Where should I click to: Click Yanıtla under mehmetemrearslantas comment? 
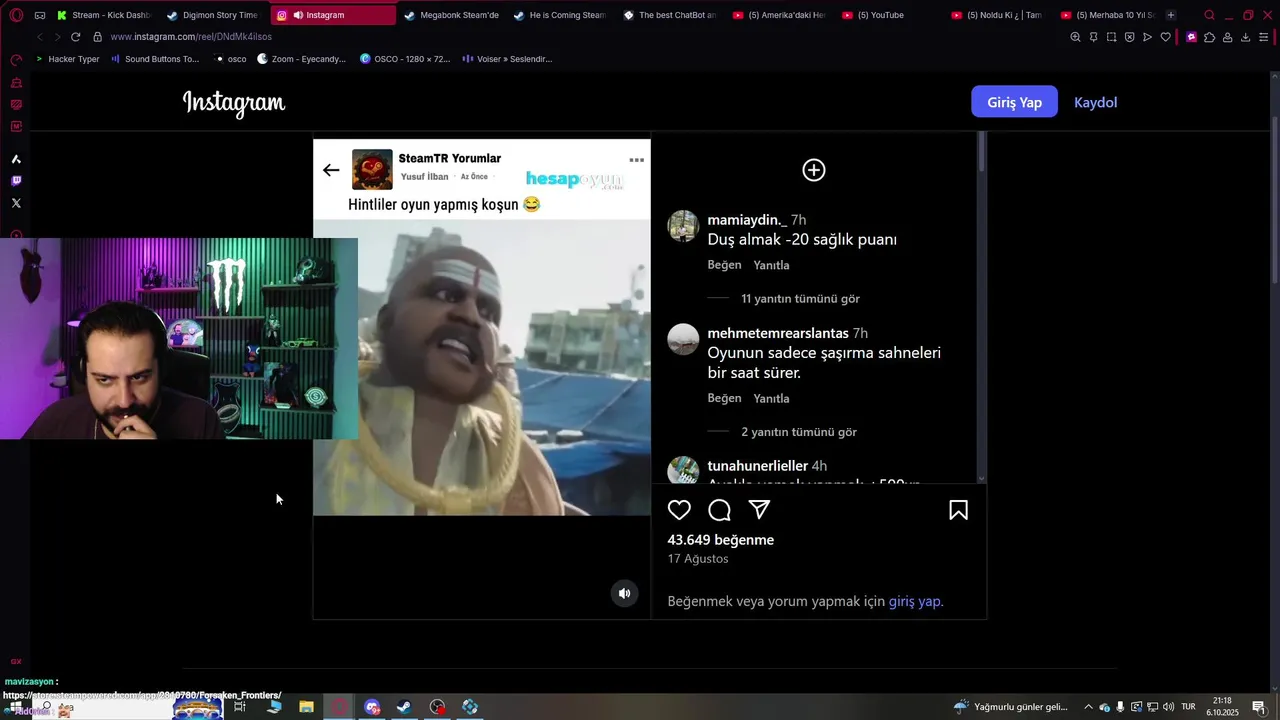(771, 398)
